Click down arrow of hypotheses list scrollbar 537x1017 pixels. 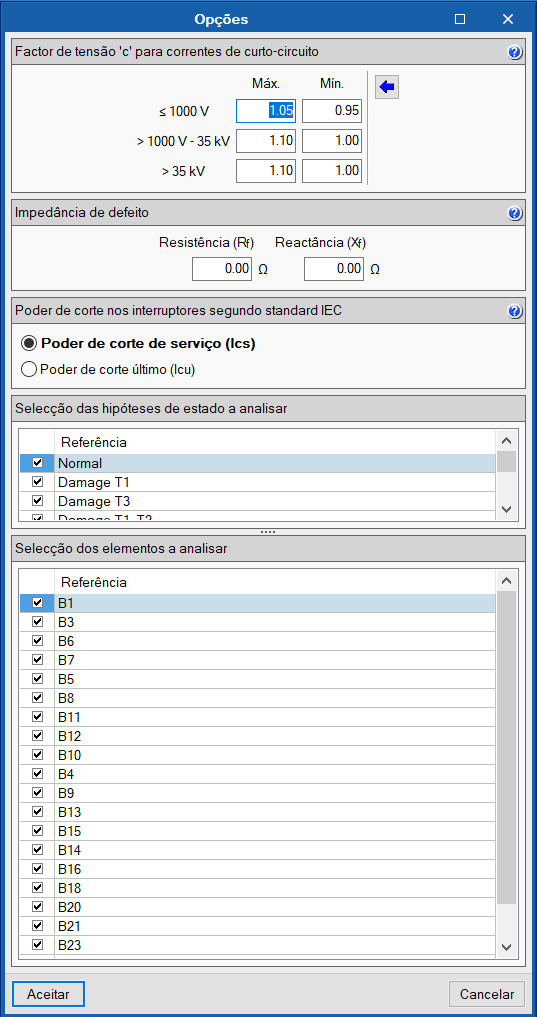pyautogui.click(x=507, y=509)
